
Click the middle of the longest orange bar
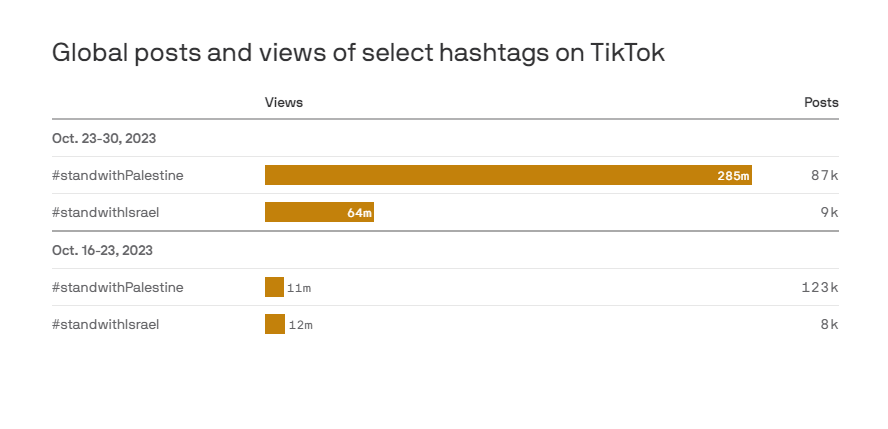(x=508, y=176)
